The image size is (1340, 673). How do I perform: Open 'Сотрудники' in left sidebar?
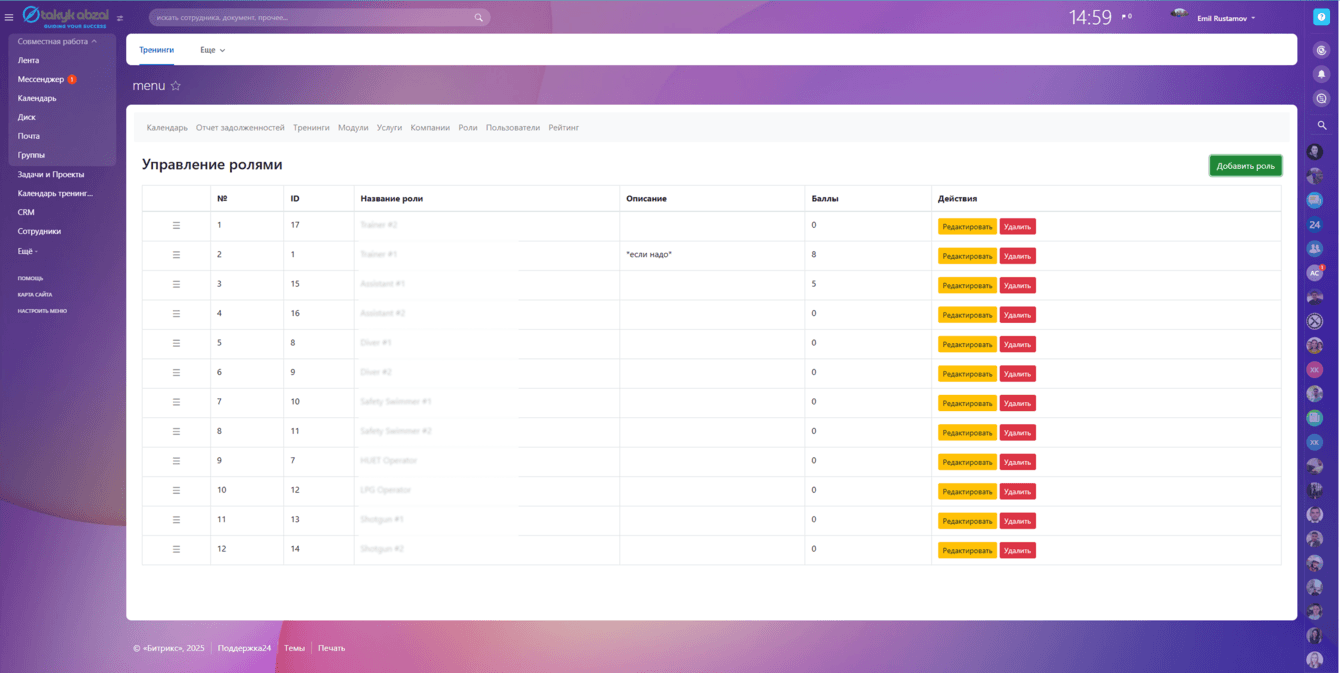(39, 231)
